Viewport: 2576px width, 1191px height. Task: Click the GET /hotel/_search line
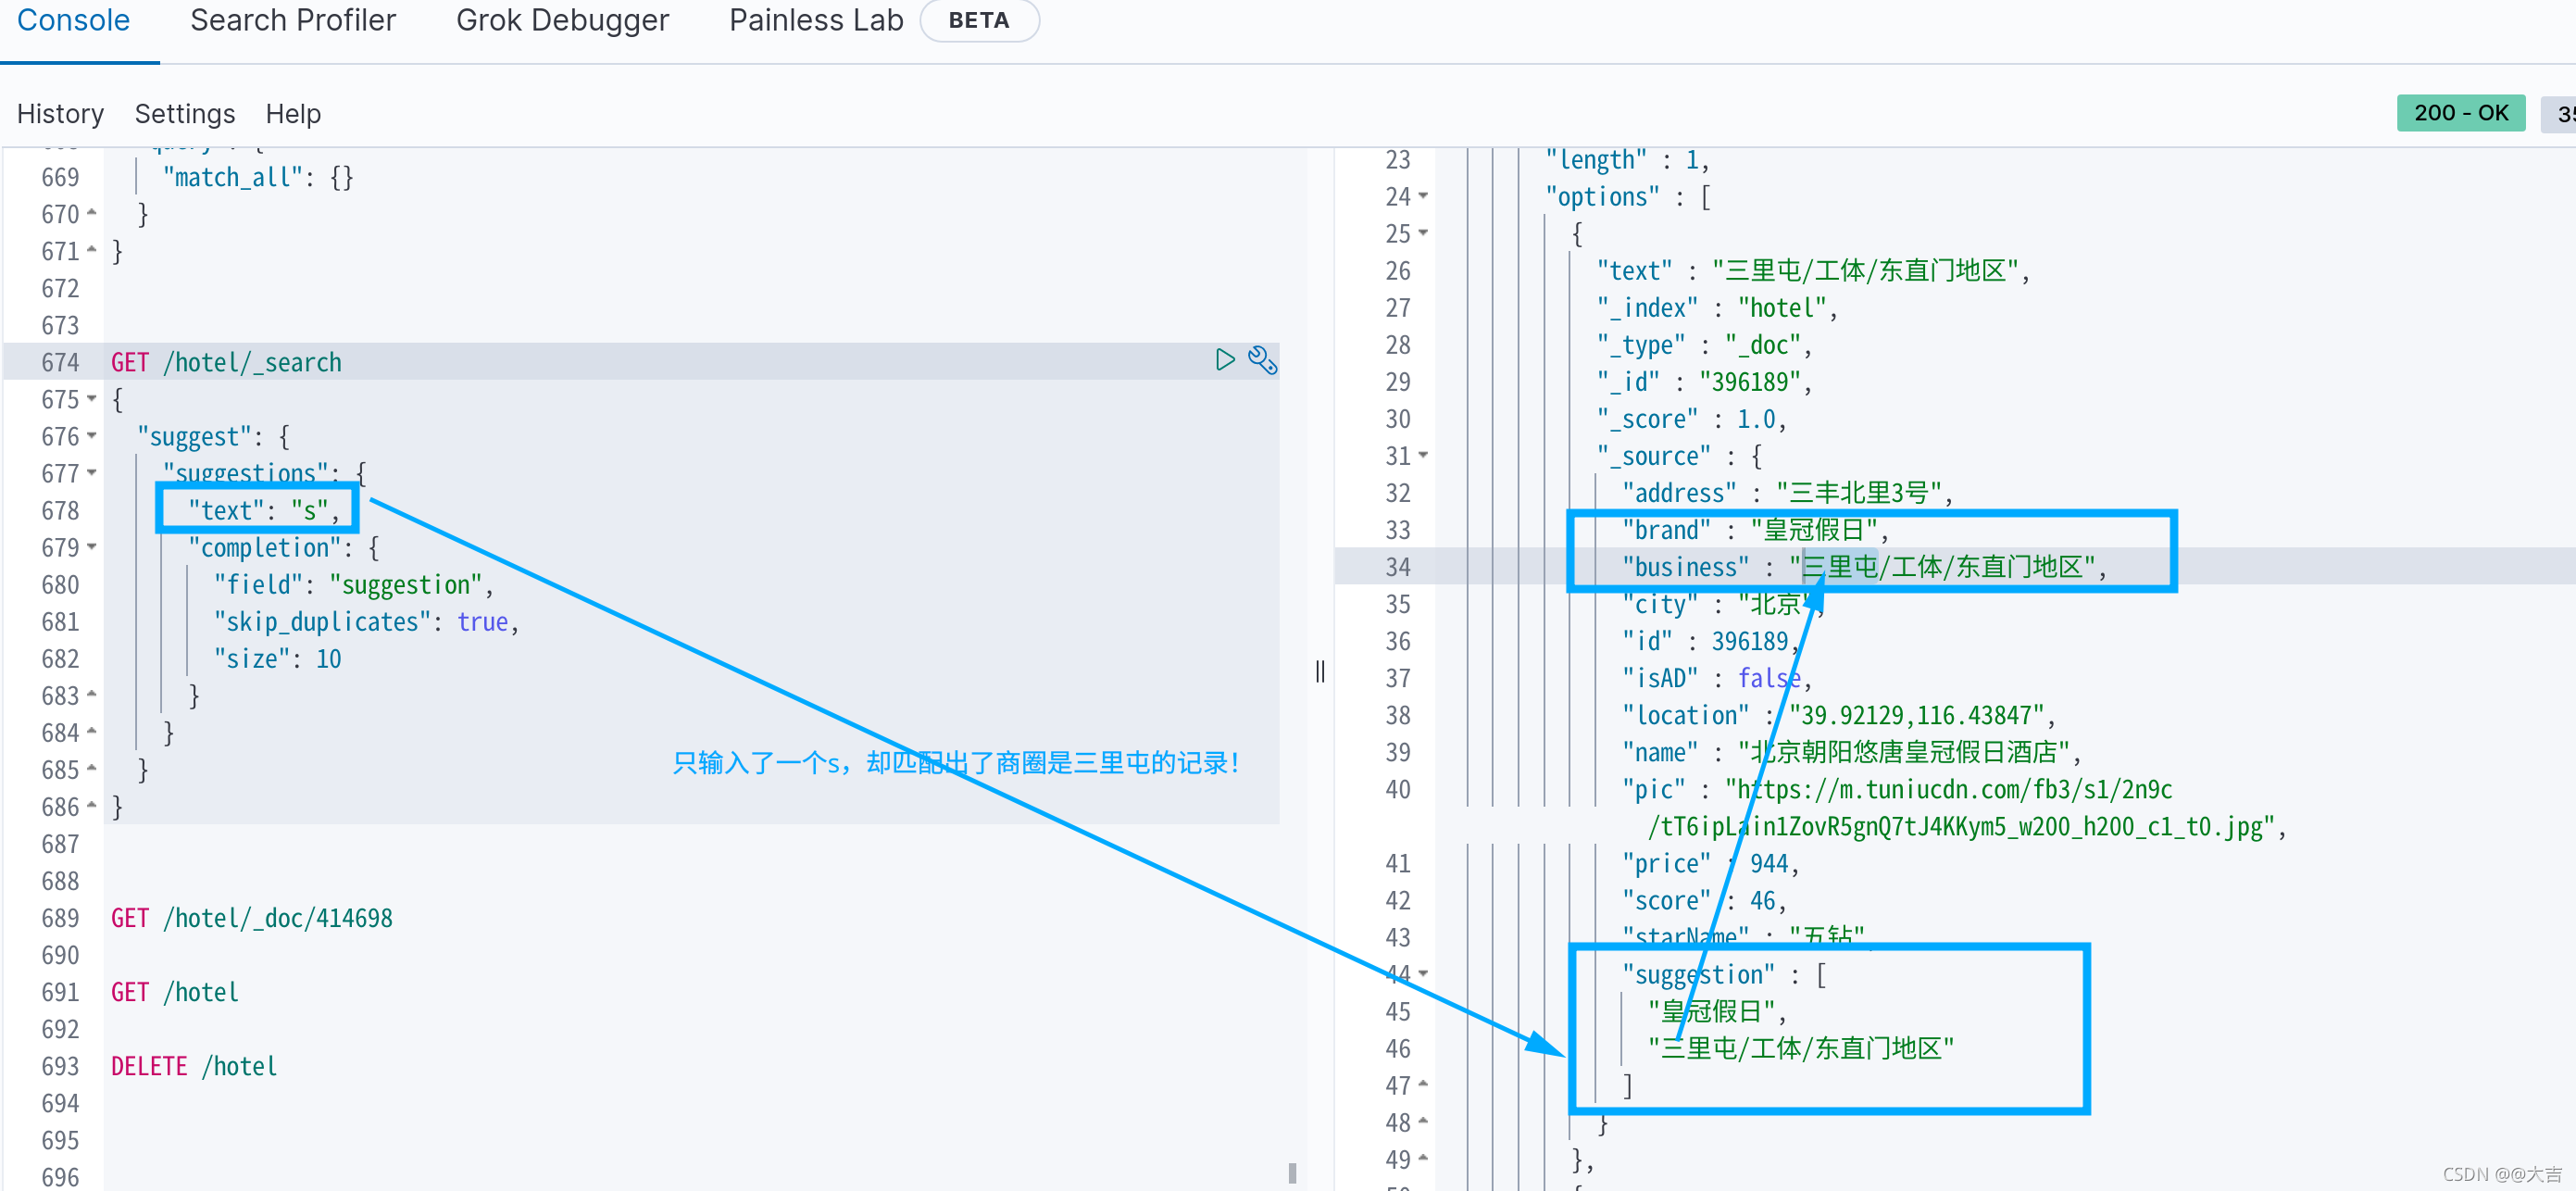(x=227, y=362)
